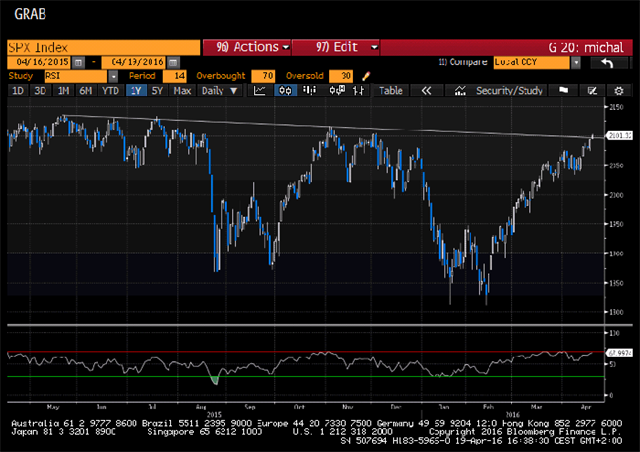Select the YTD range button

(x=108, y=91)
